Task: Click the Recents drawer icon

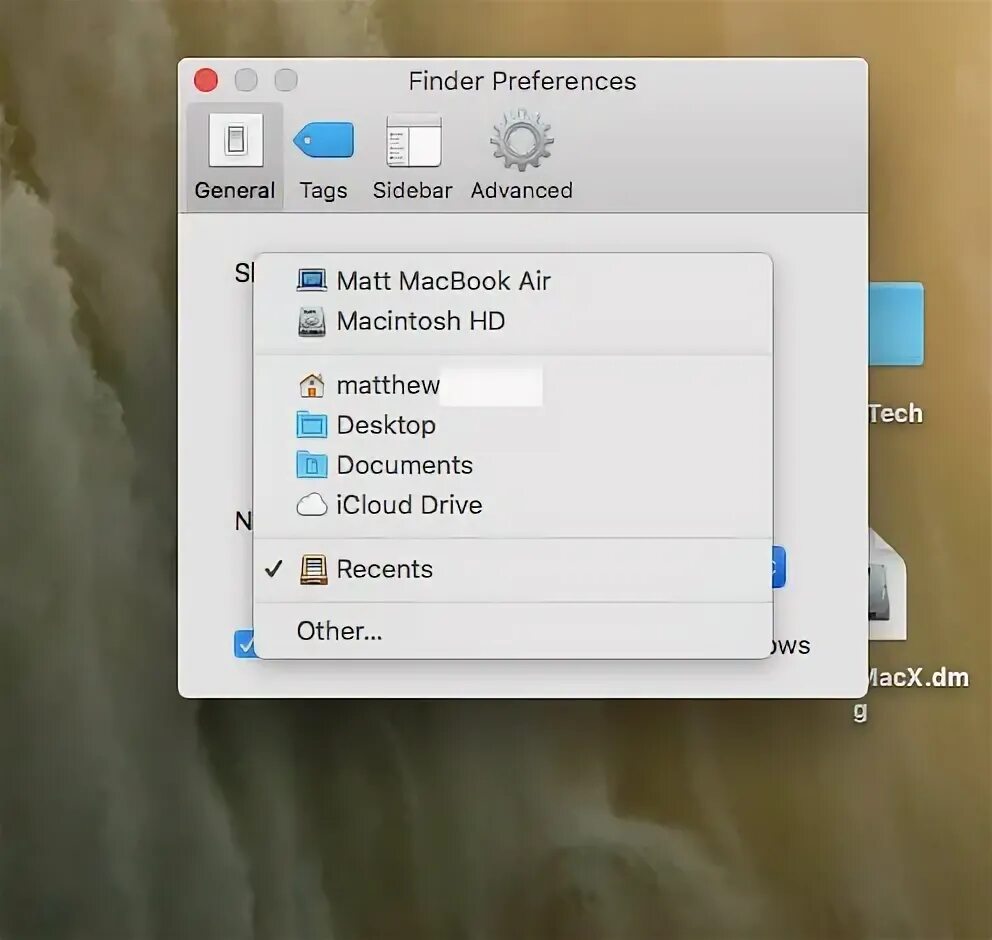Action: tap(313, 569)
